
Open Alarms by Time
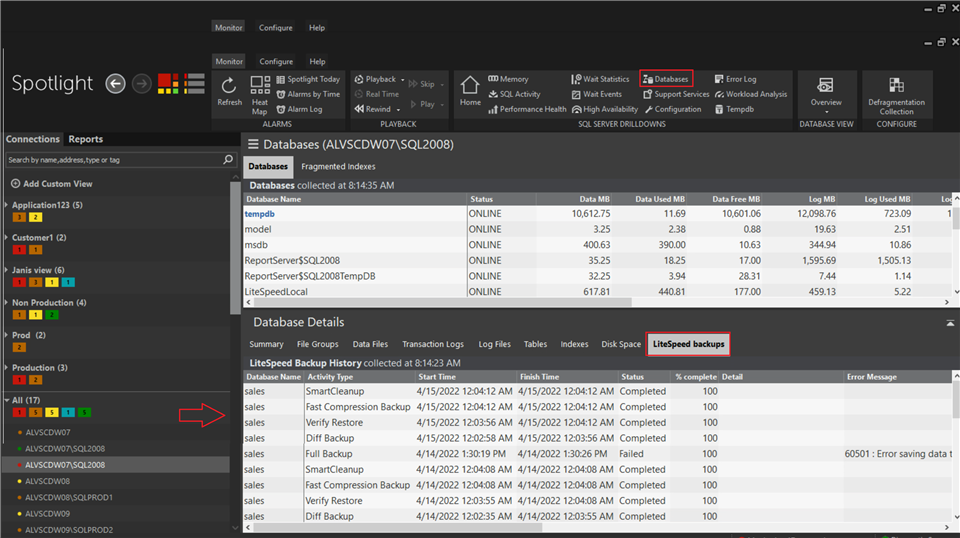[308, 94]
